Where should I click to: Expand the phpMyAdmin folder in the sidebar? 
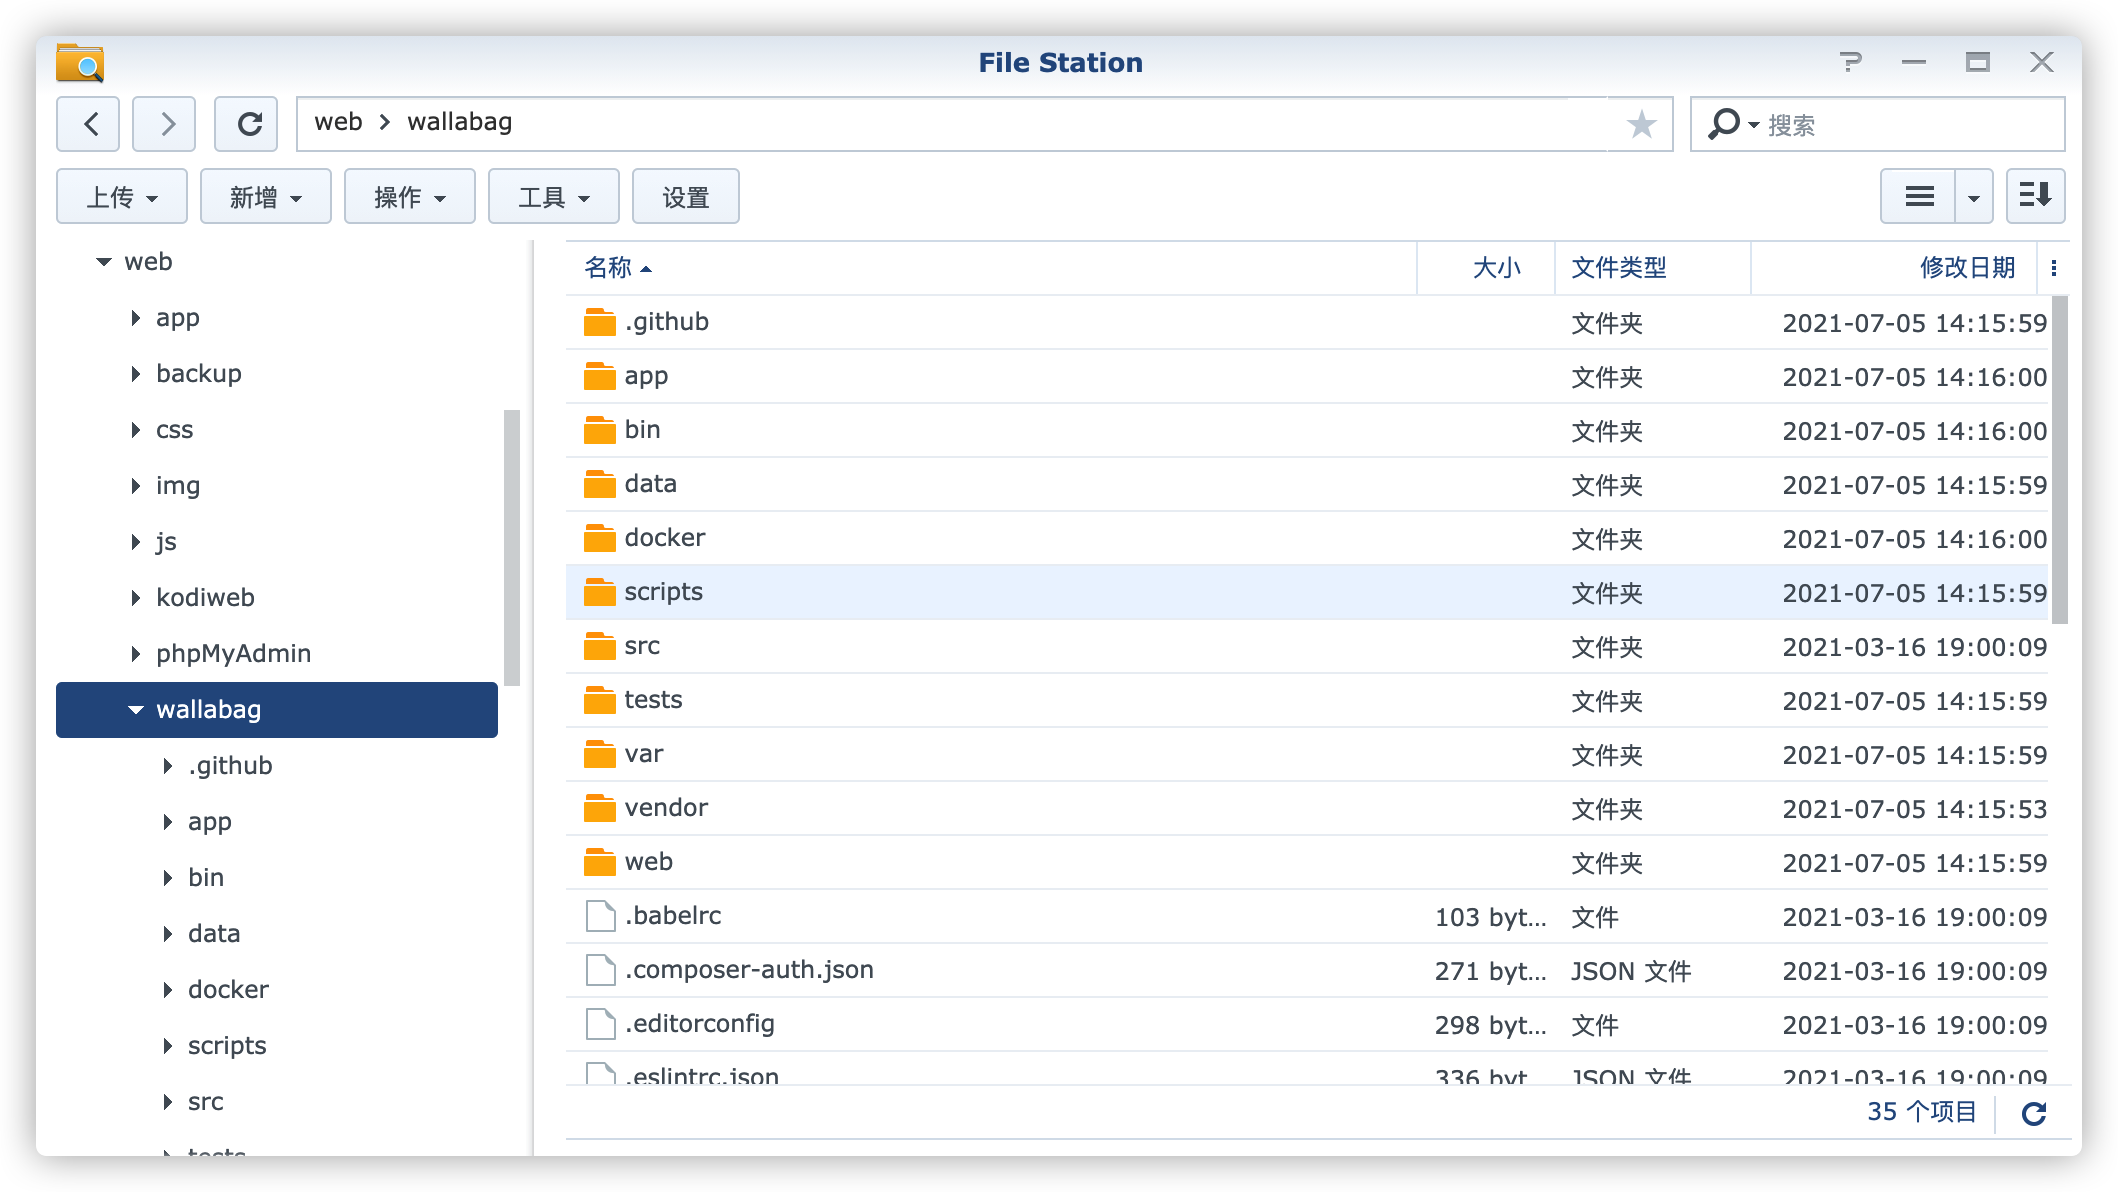[x=136, y=653]
